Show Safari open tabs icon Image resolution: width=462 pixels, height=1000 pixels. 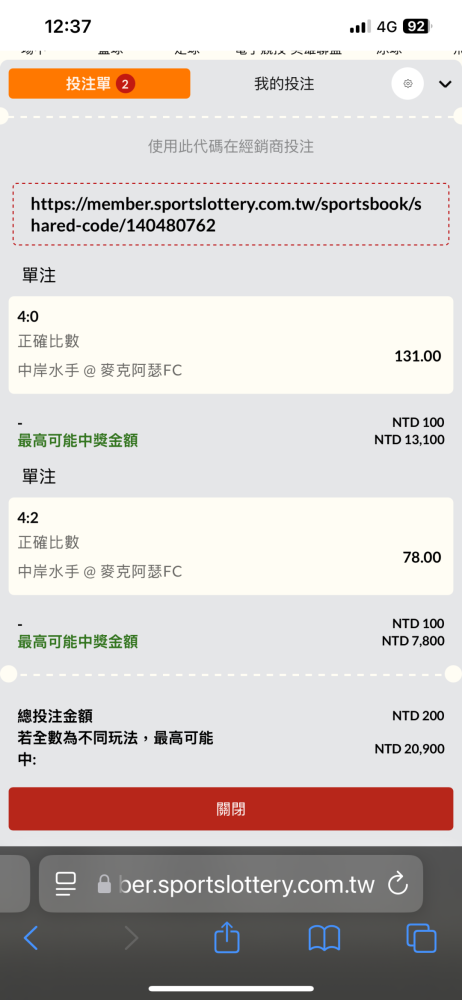[421, 938]
